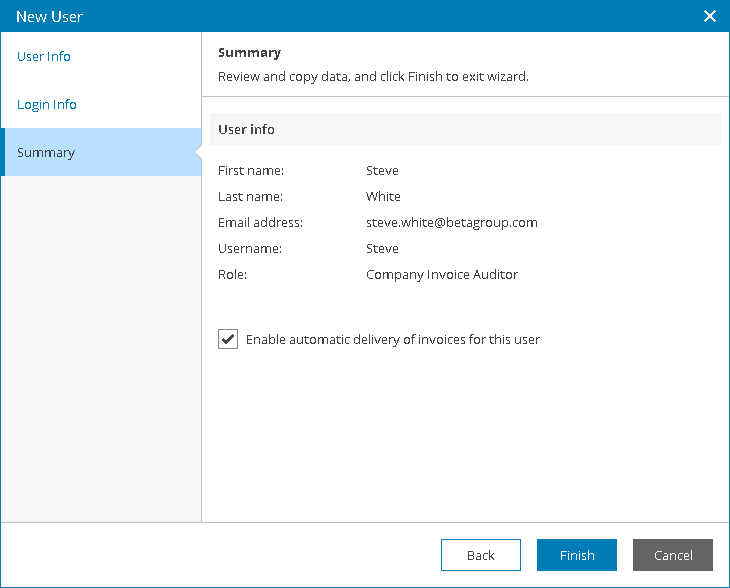
Task: Click the Username value Steve
Action: [382, 249]
